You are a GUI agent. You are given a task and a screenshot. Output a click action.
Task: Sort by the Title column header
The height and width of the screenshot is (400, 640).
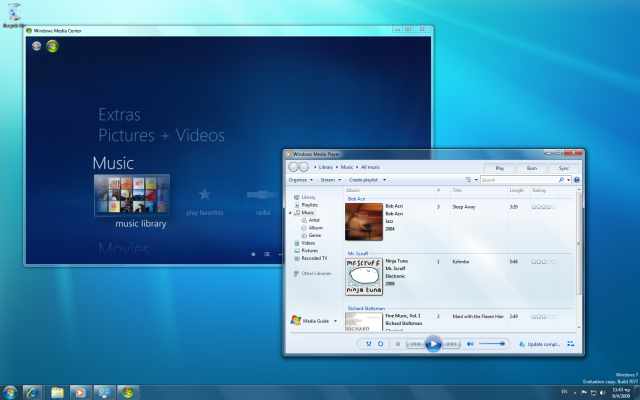click(457, 191)
